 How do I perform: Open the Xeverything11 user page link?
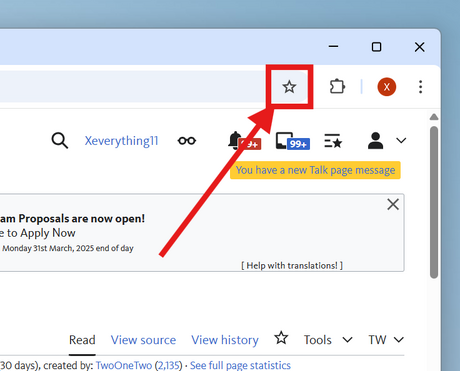pyautogui.click(x=121, y=141)
